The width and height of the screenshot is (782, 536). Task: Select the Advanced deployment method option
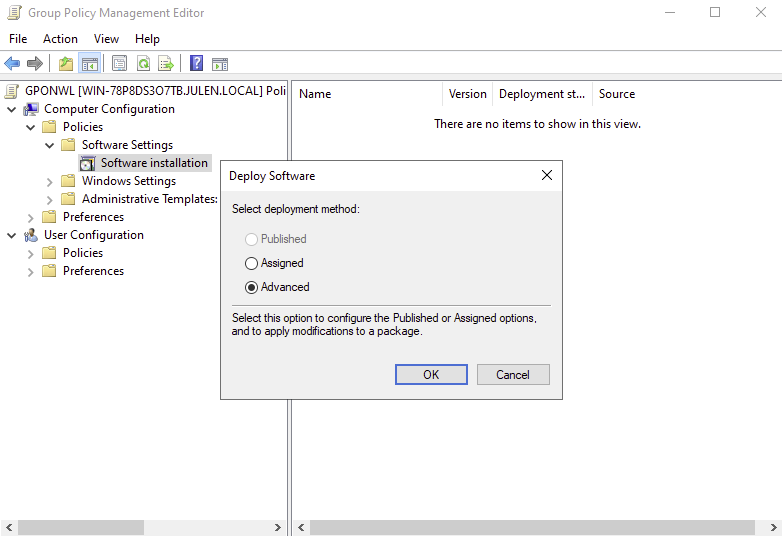pyautogui.click(x=251, y=287)
